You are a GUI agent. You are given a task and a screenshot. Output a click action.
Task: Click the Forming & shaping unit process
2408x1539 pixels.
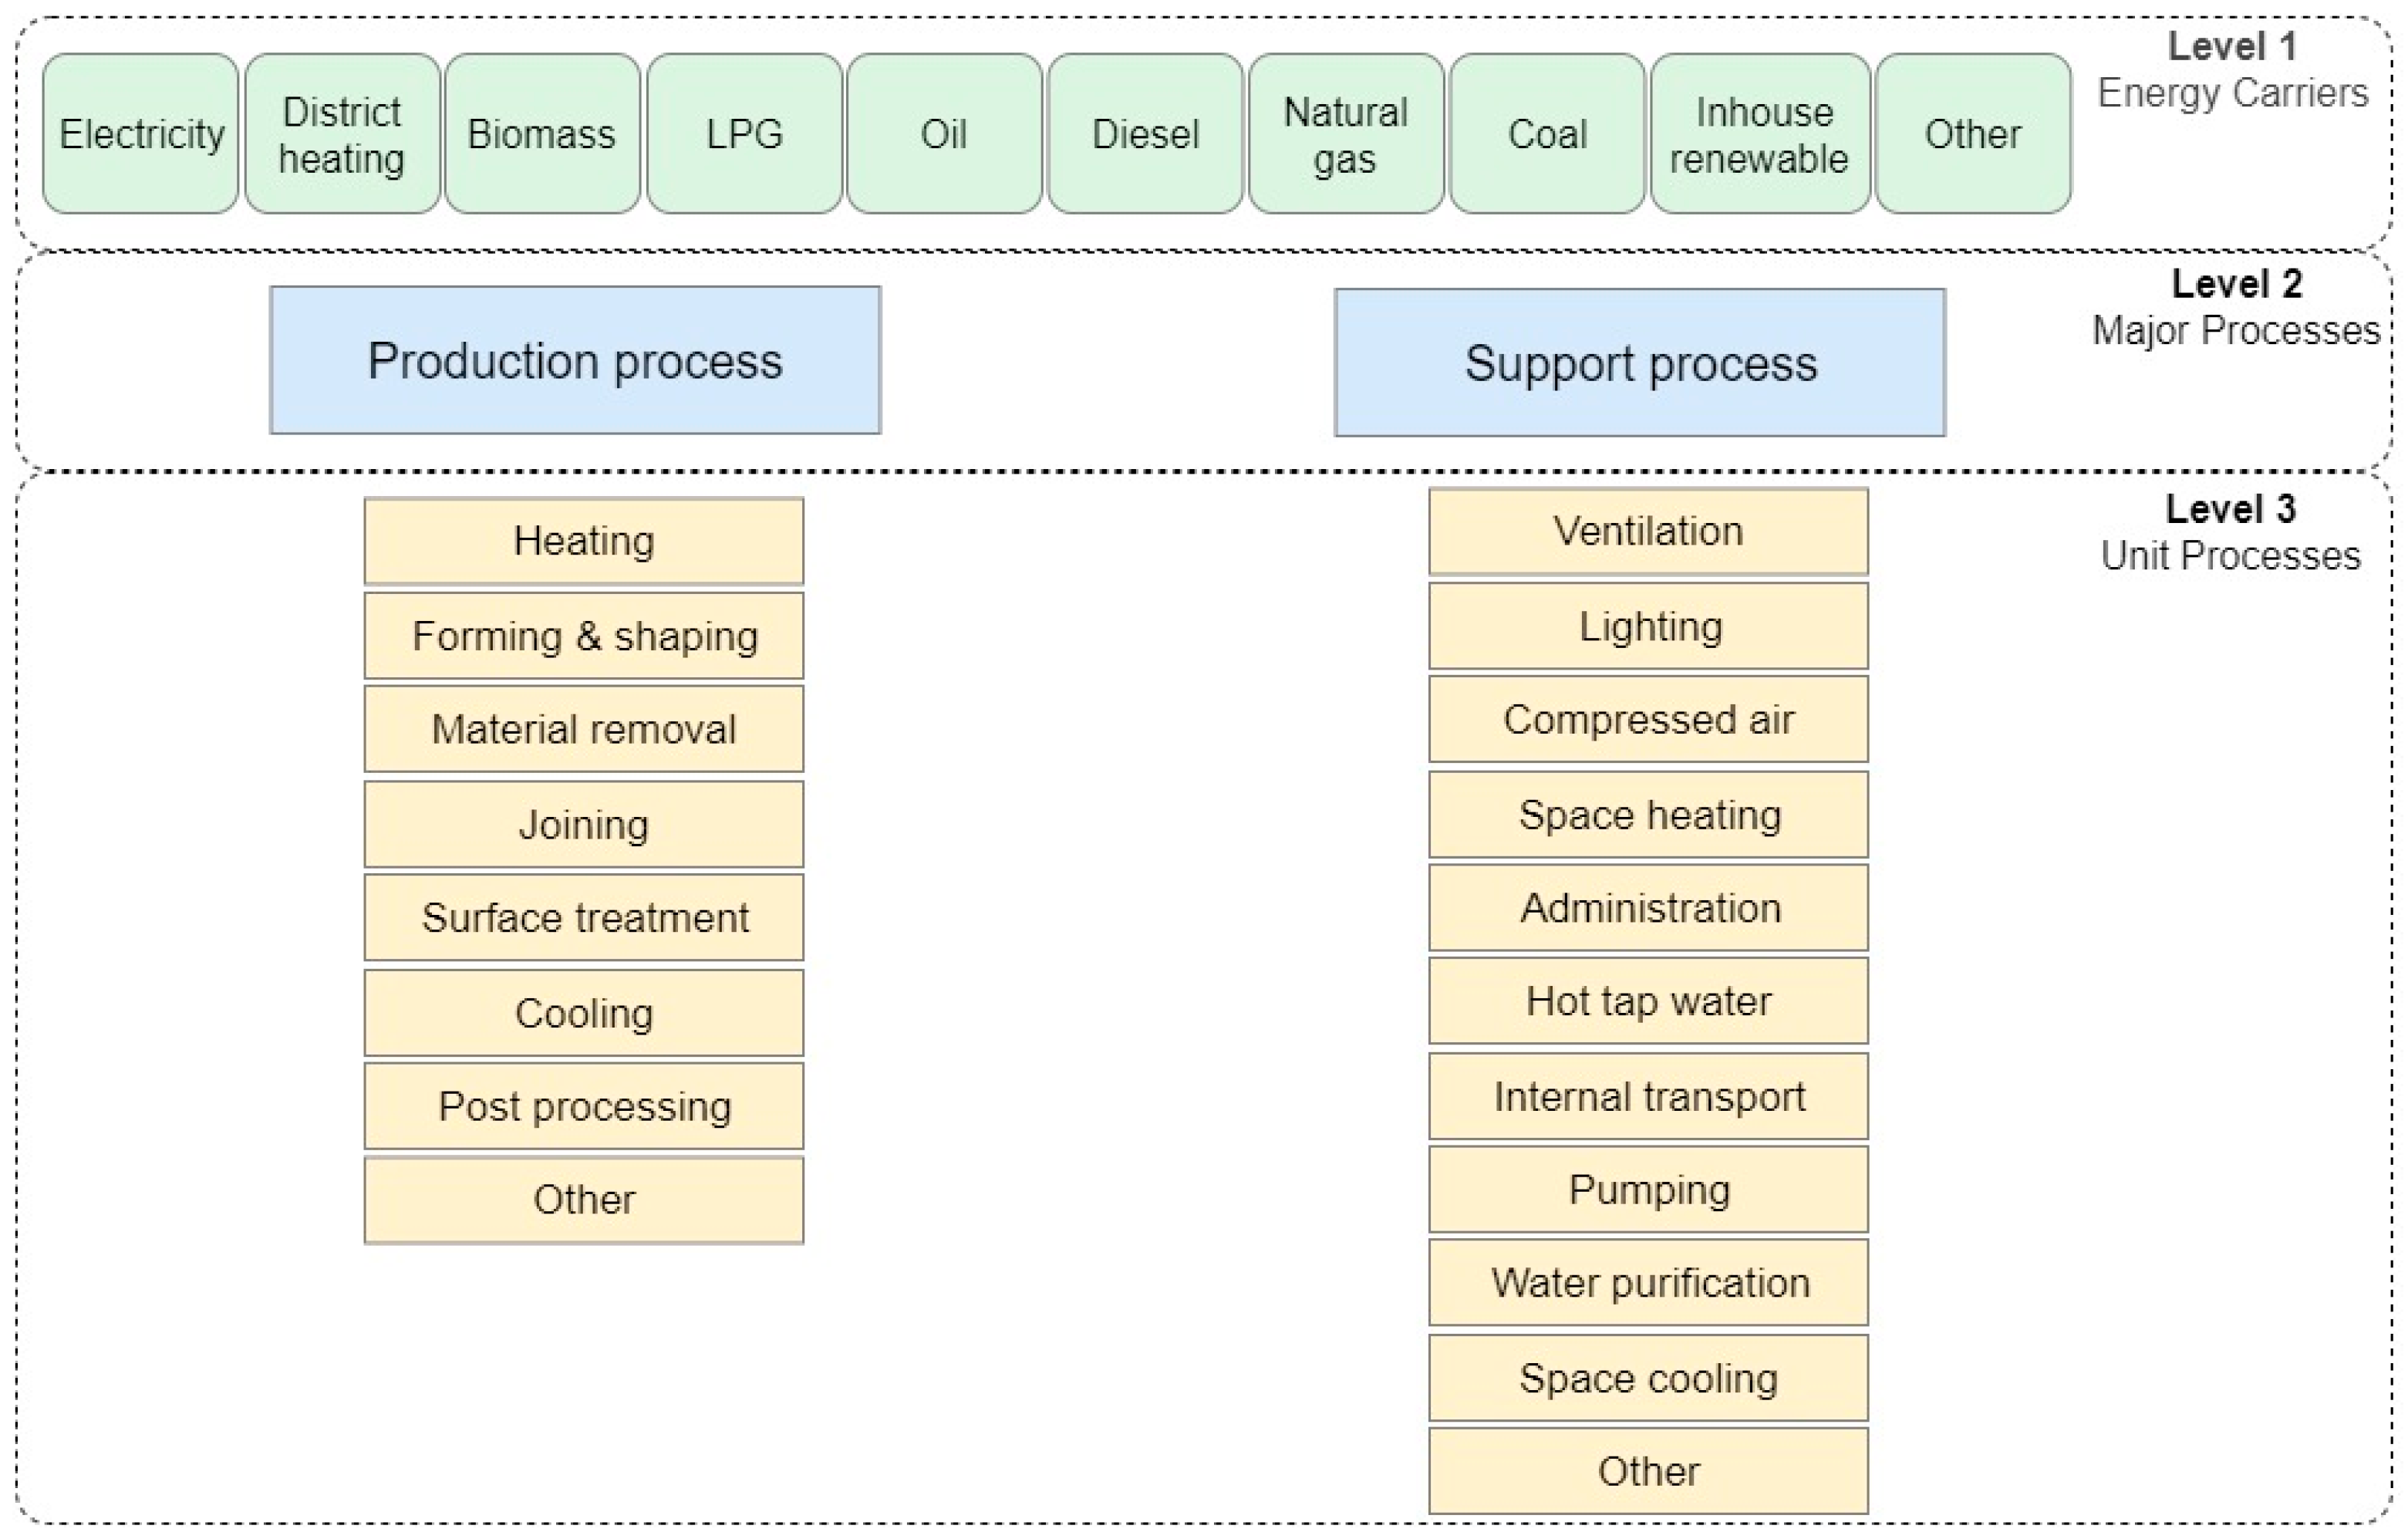[x=584, y=636]
